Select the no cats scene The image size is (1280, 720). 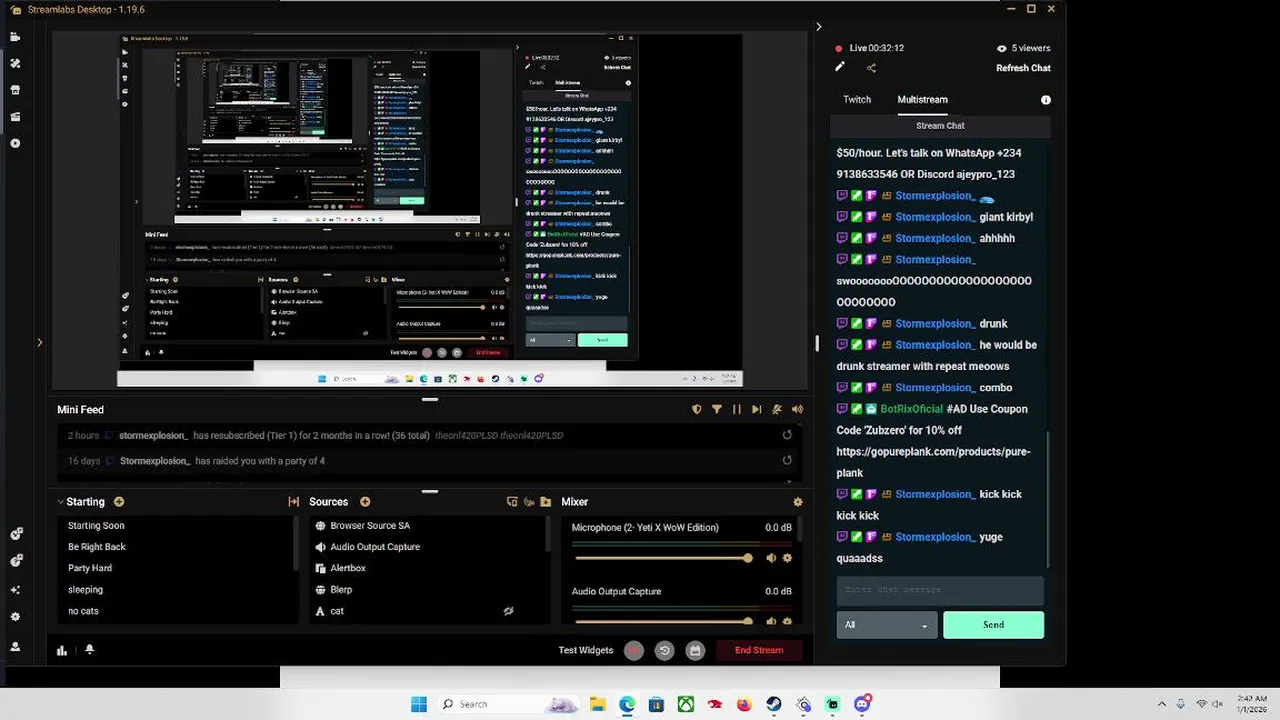(x=83, y=611)
